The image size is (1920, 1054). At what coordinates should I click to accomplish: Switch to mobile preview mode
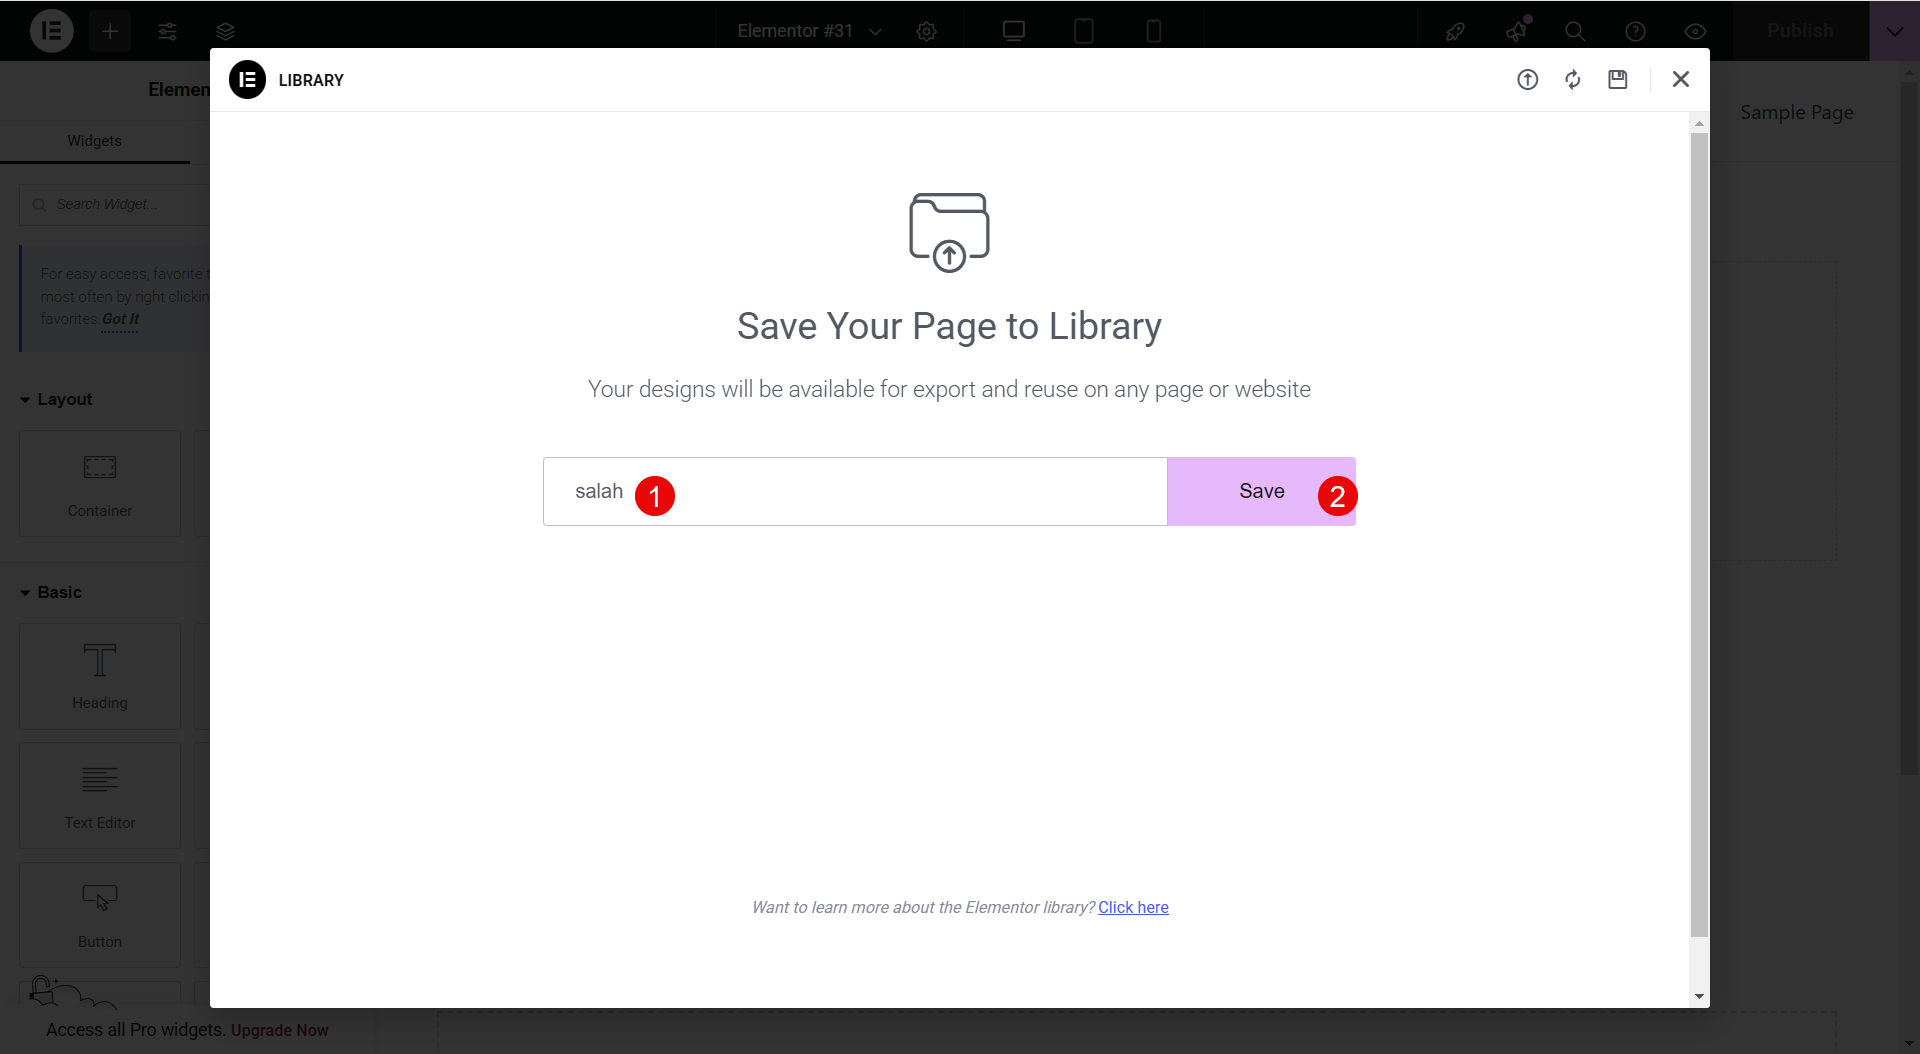click(1154, 31)
